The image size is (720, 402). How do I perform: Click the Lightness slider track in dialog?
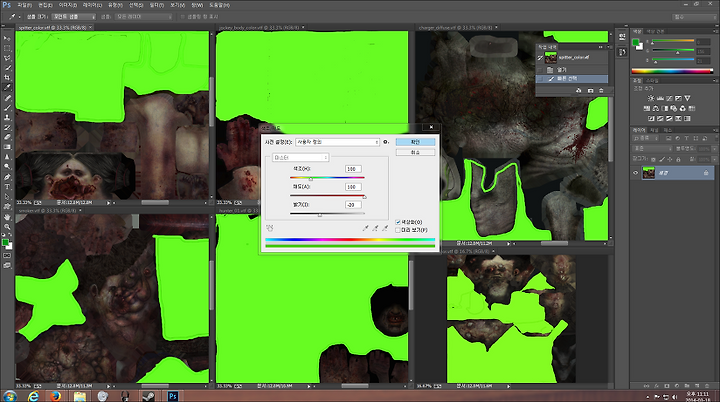pos(327,214)
